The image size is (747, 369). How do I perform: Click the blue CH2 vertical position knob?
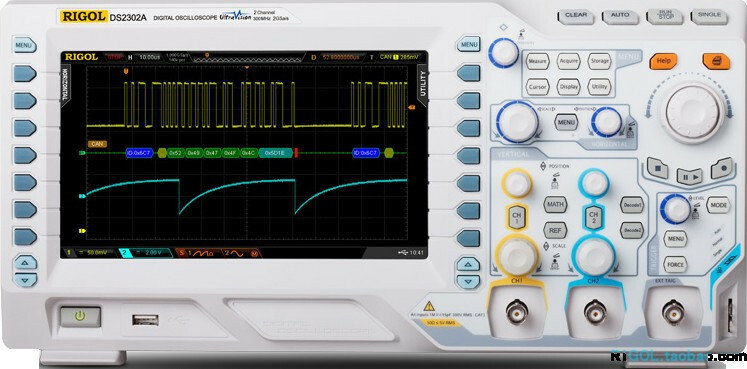click(x=593, y=183)
